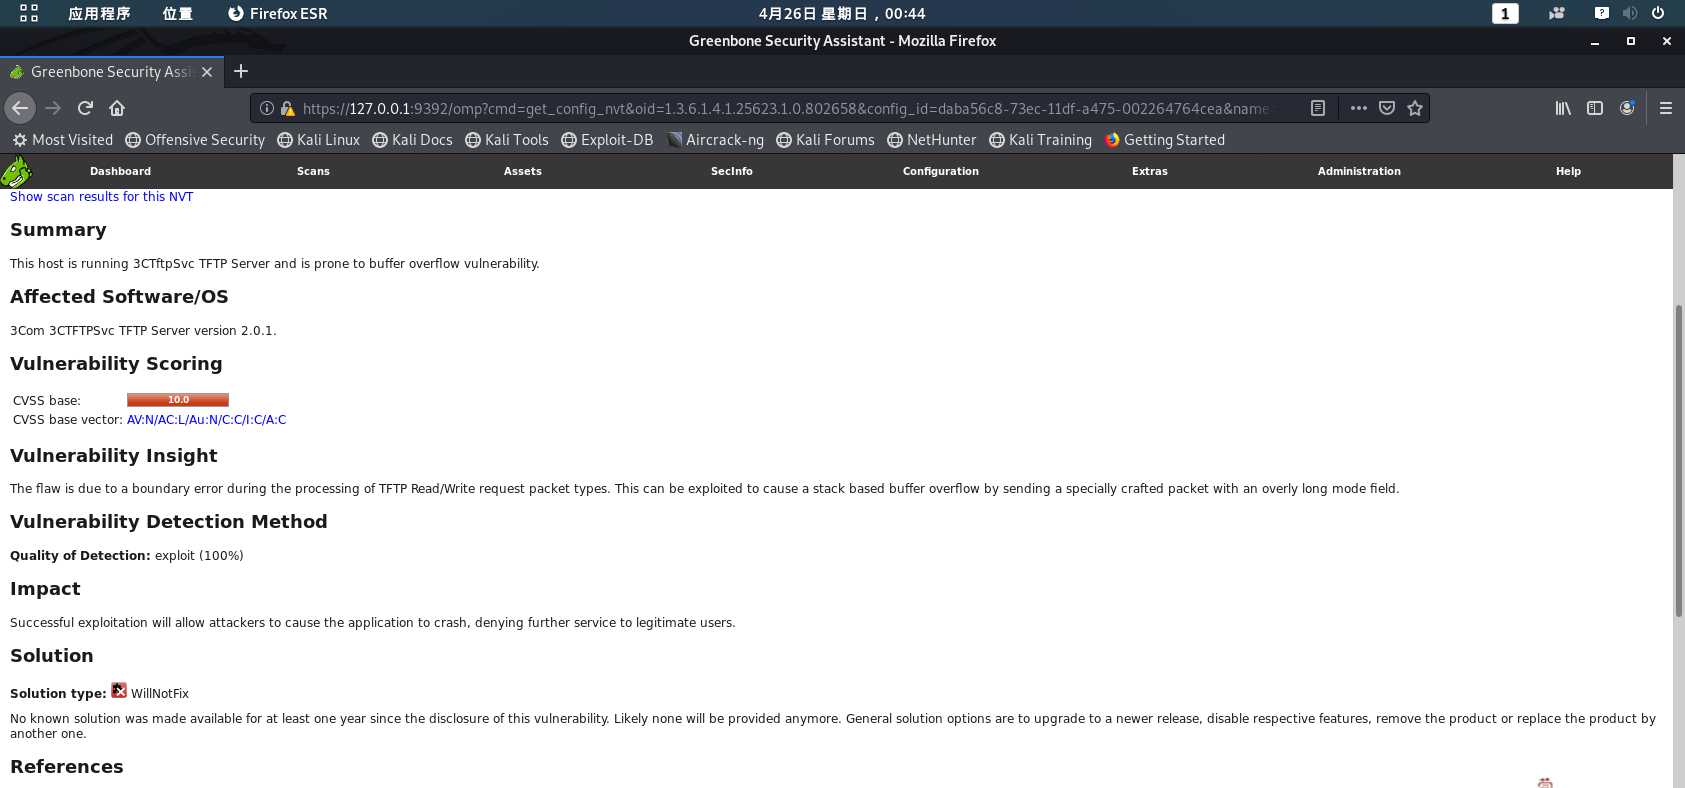
Task: Click the CVSS base 10.0 severity bar
Action: 178,400
